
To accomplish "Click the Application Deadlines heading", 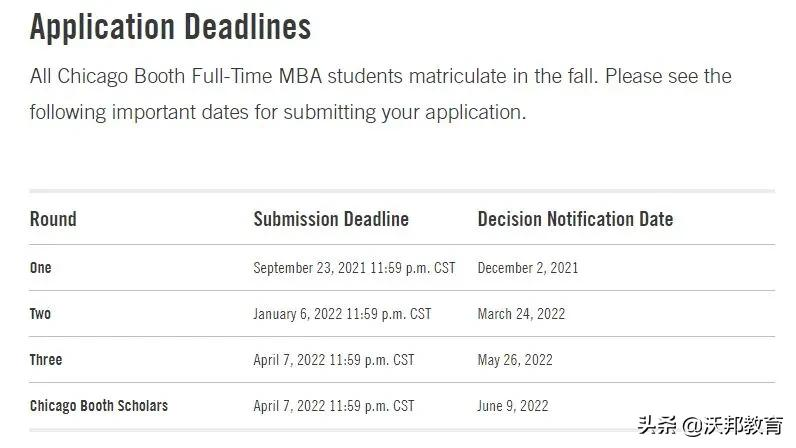I will pyautogui.click(x=170, y=27).
